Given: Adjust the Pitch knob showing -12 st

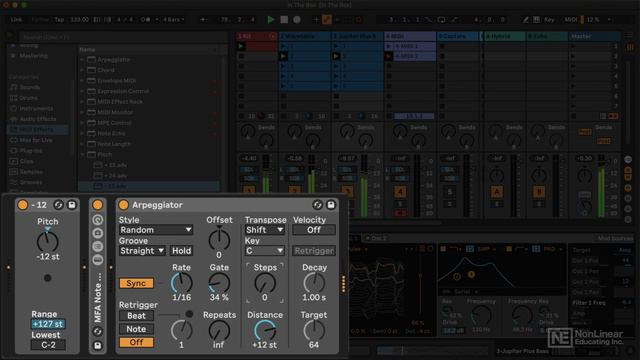Looking at the screenshot, I should pyautogui.click(x=48, y=242).
